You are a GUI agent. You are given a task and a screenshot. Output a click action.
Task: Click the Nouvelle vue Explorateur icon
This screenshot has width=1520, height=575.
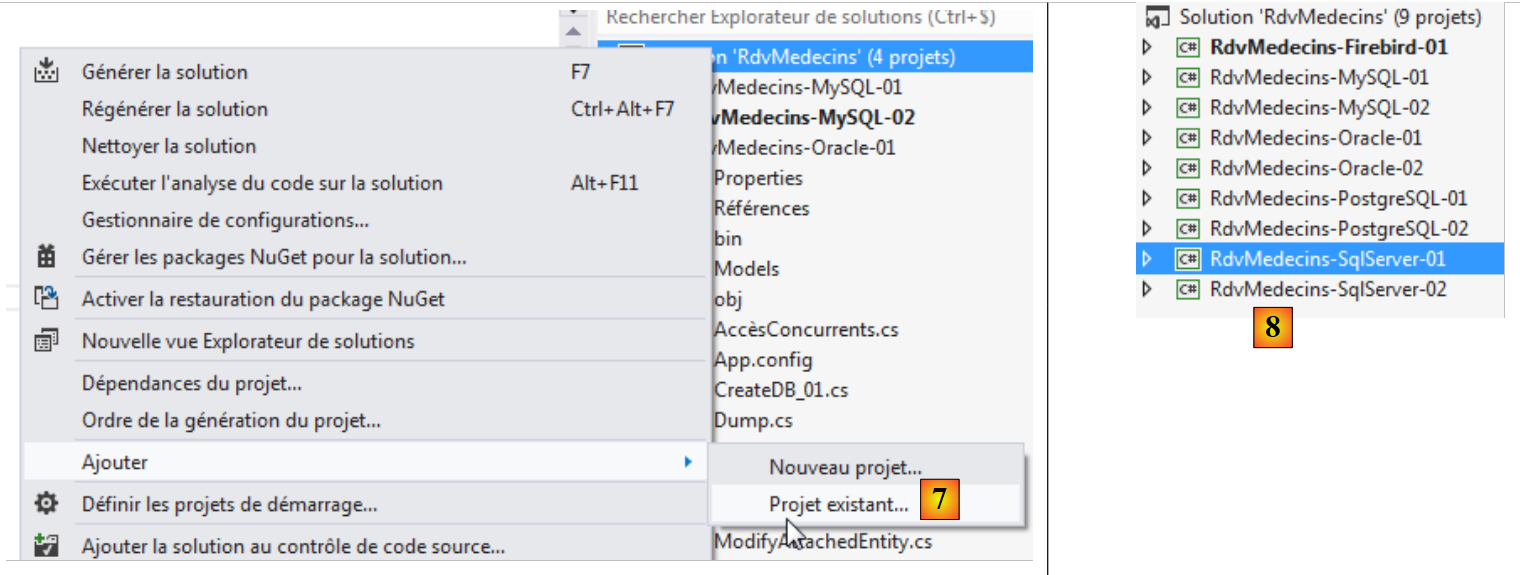[46, 341]
